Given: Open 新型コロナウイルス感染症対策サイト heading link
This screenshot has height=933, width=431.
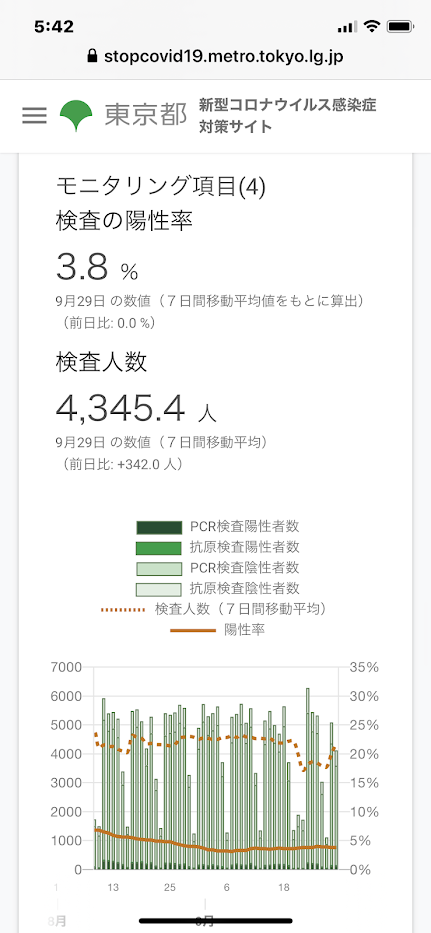Looking at the screenshot, I should point(288,115).
